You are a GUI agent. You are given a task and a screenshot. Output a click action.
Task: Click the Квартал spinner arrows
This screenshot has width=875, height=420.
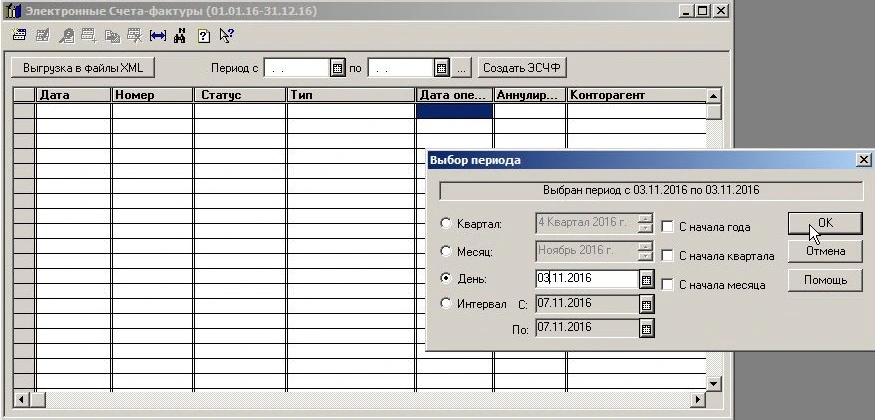click(x=646, y=224)
